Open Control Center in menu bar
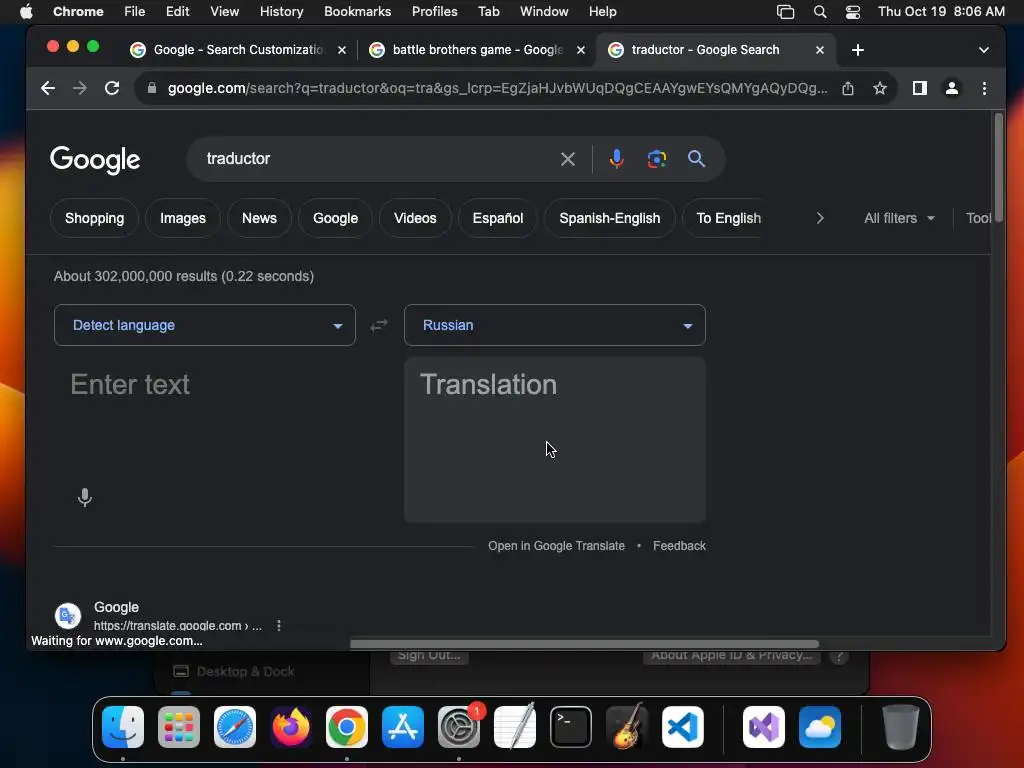 (852, 12)
